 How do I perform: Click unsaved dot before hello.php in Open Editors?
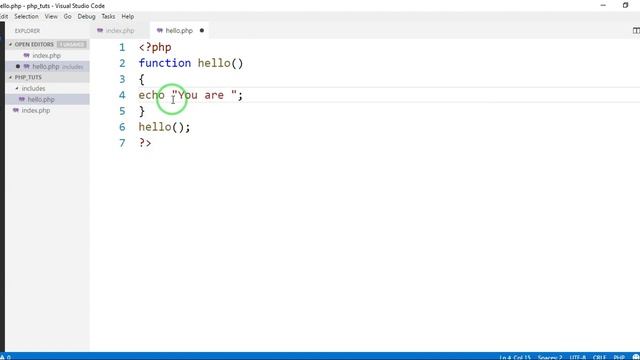(18, 67)
